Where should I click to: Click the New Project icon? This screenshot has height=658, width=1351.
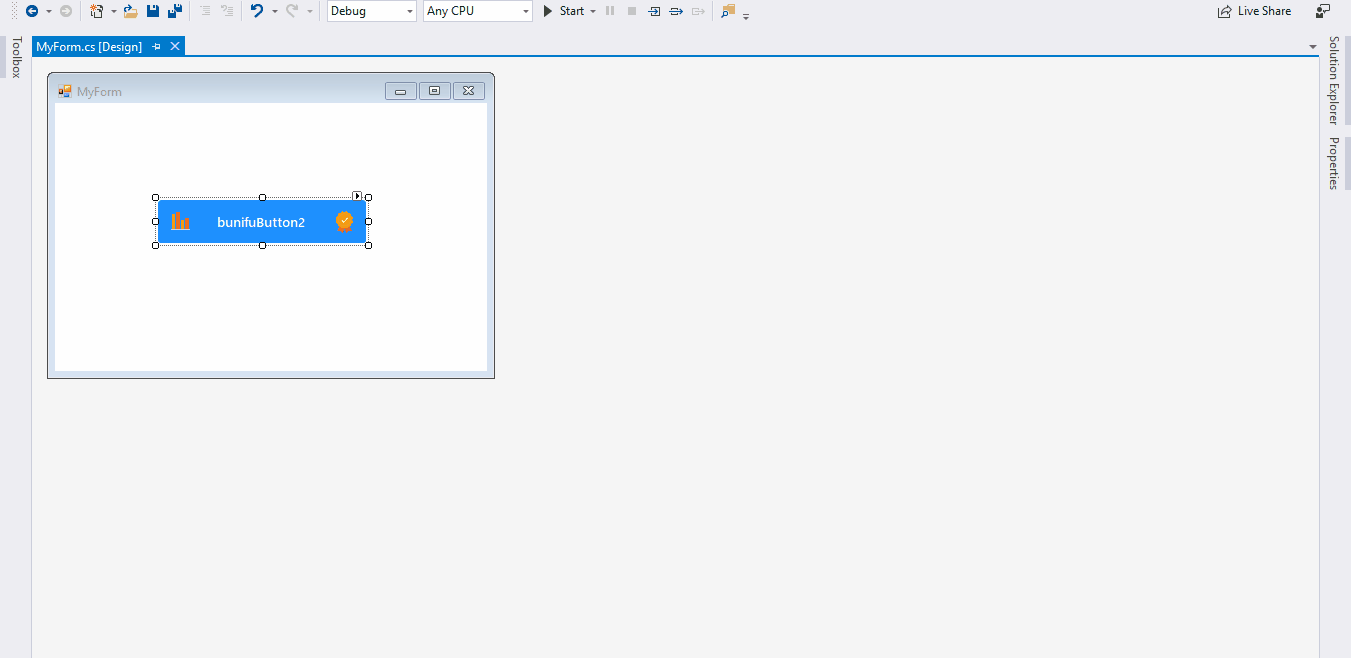[97, 11]
